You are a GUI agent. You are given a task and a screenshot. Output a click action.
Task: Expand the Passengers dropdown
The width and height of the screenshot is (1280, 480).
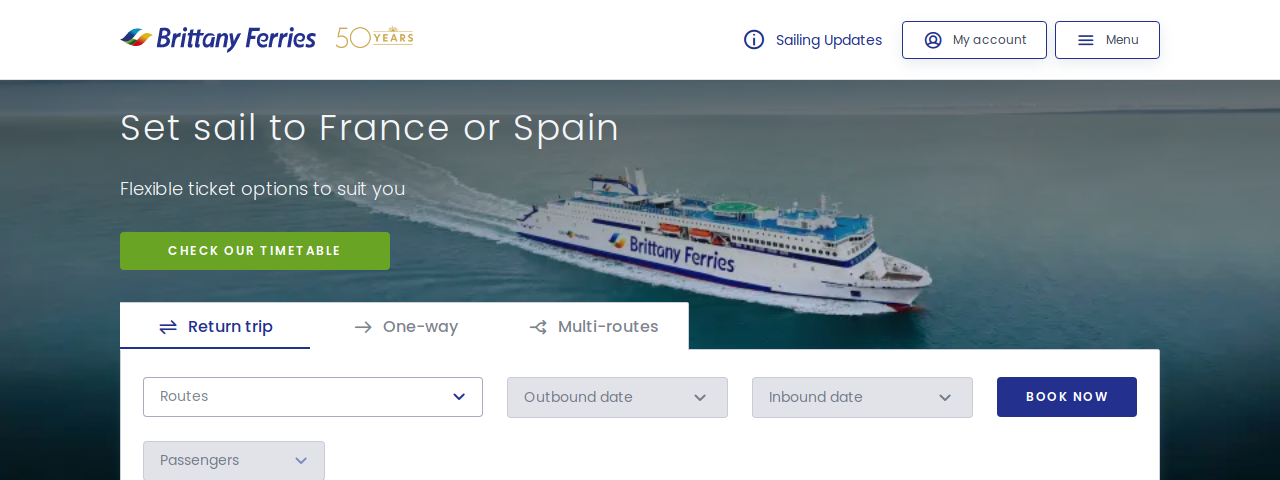[x=233, y=460]
